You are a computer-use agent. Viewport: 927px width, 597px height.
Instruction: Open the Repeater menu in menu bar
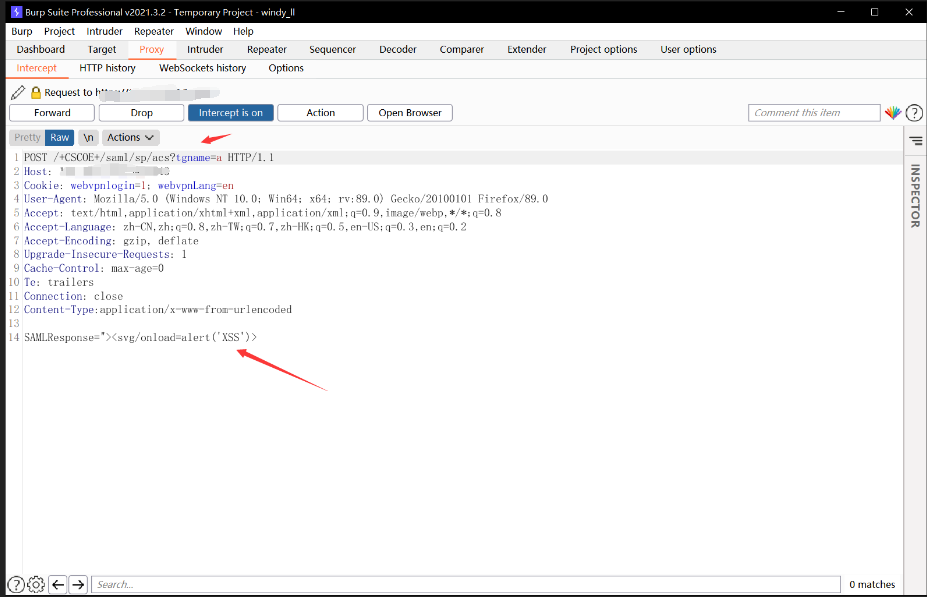pos(154,31)
